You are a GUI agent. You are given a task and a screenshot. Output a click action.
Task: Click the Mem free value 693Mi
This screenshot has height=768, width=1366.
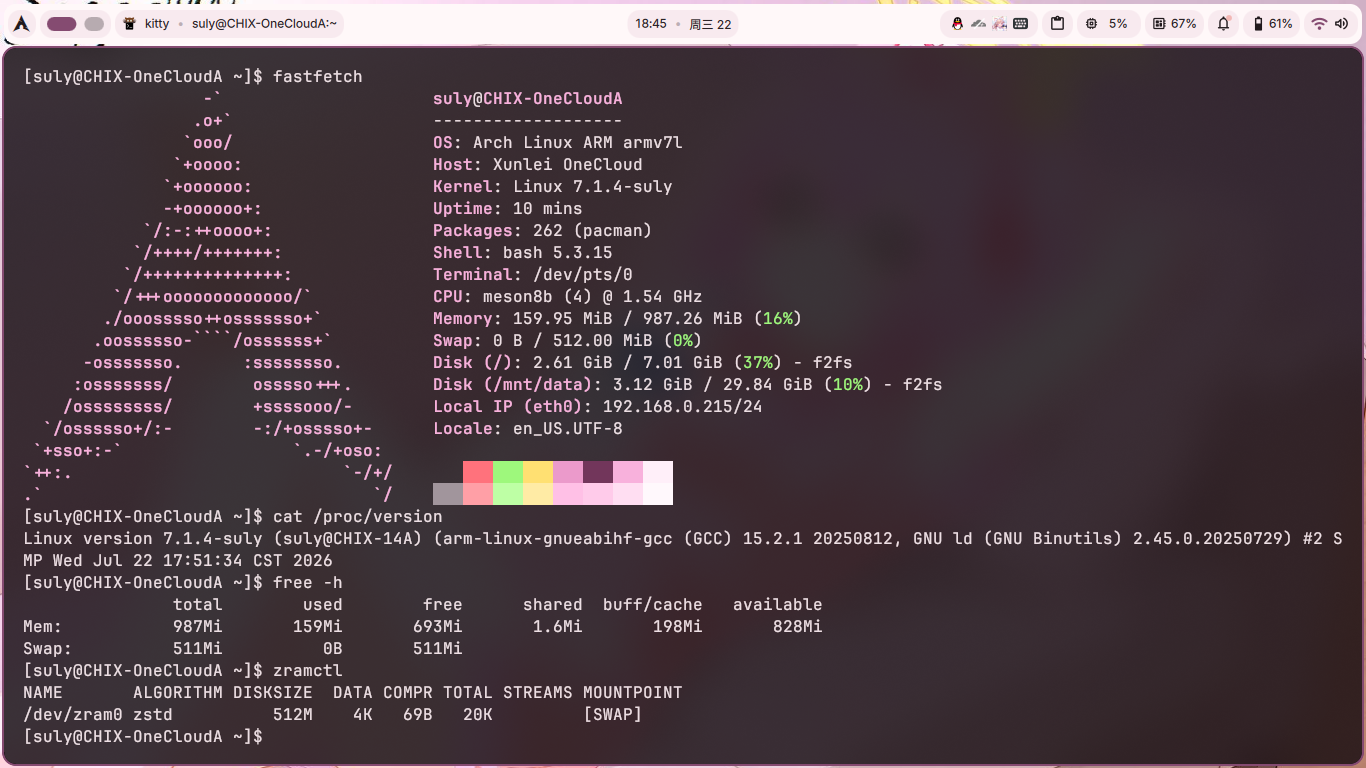tap(438, 627)
